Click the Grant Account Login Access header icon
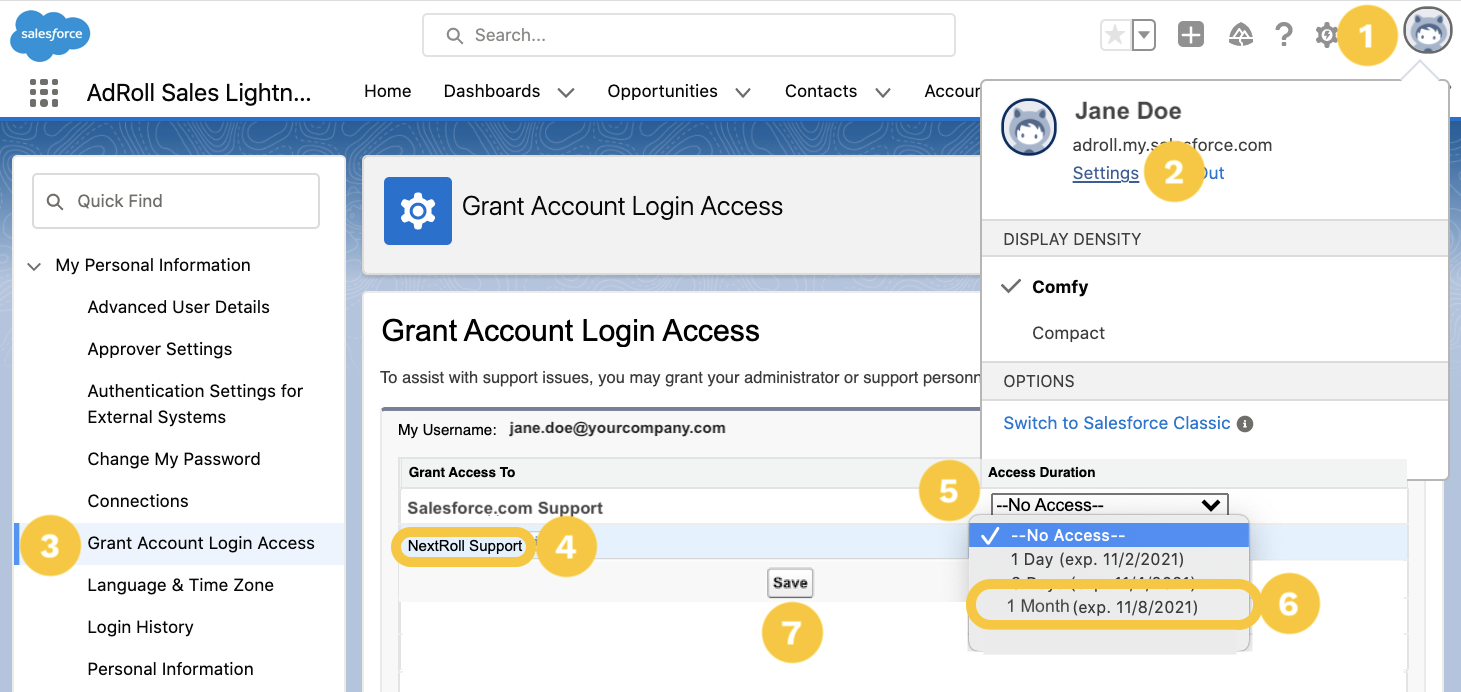This screenshot has width=1461, height=692. tap(417, 211)
